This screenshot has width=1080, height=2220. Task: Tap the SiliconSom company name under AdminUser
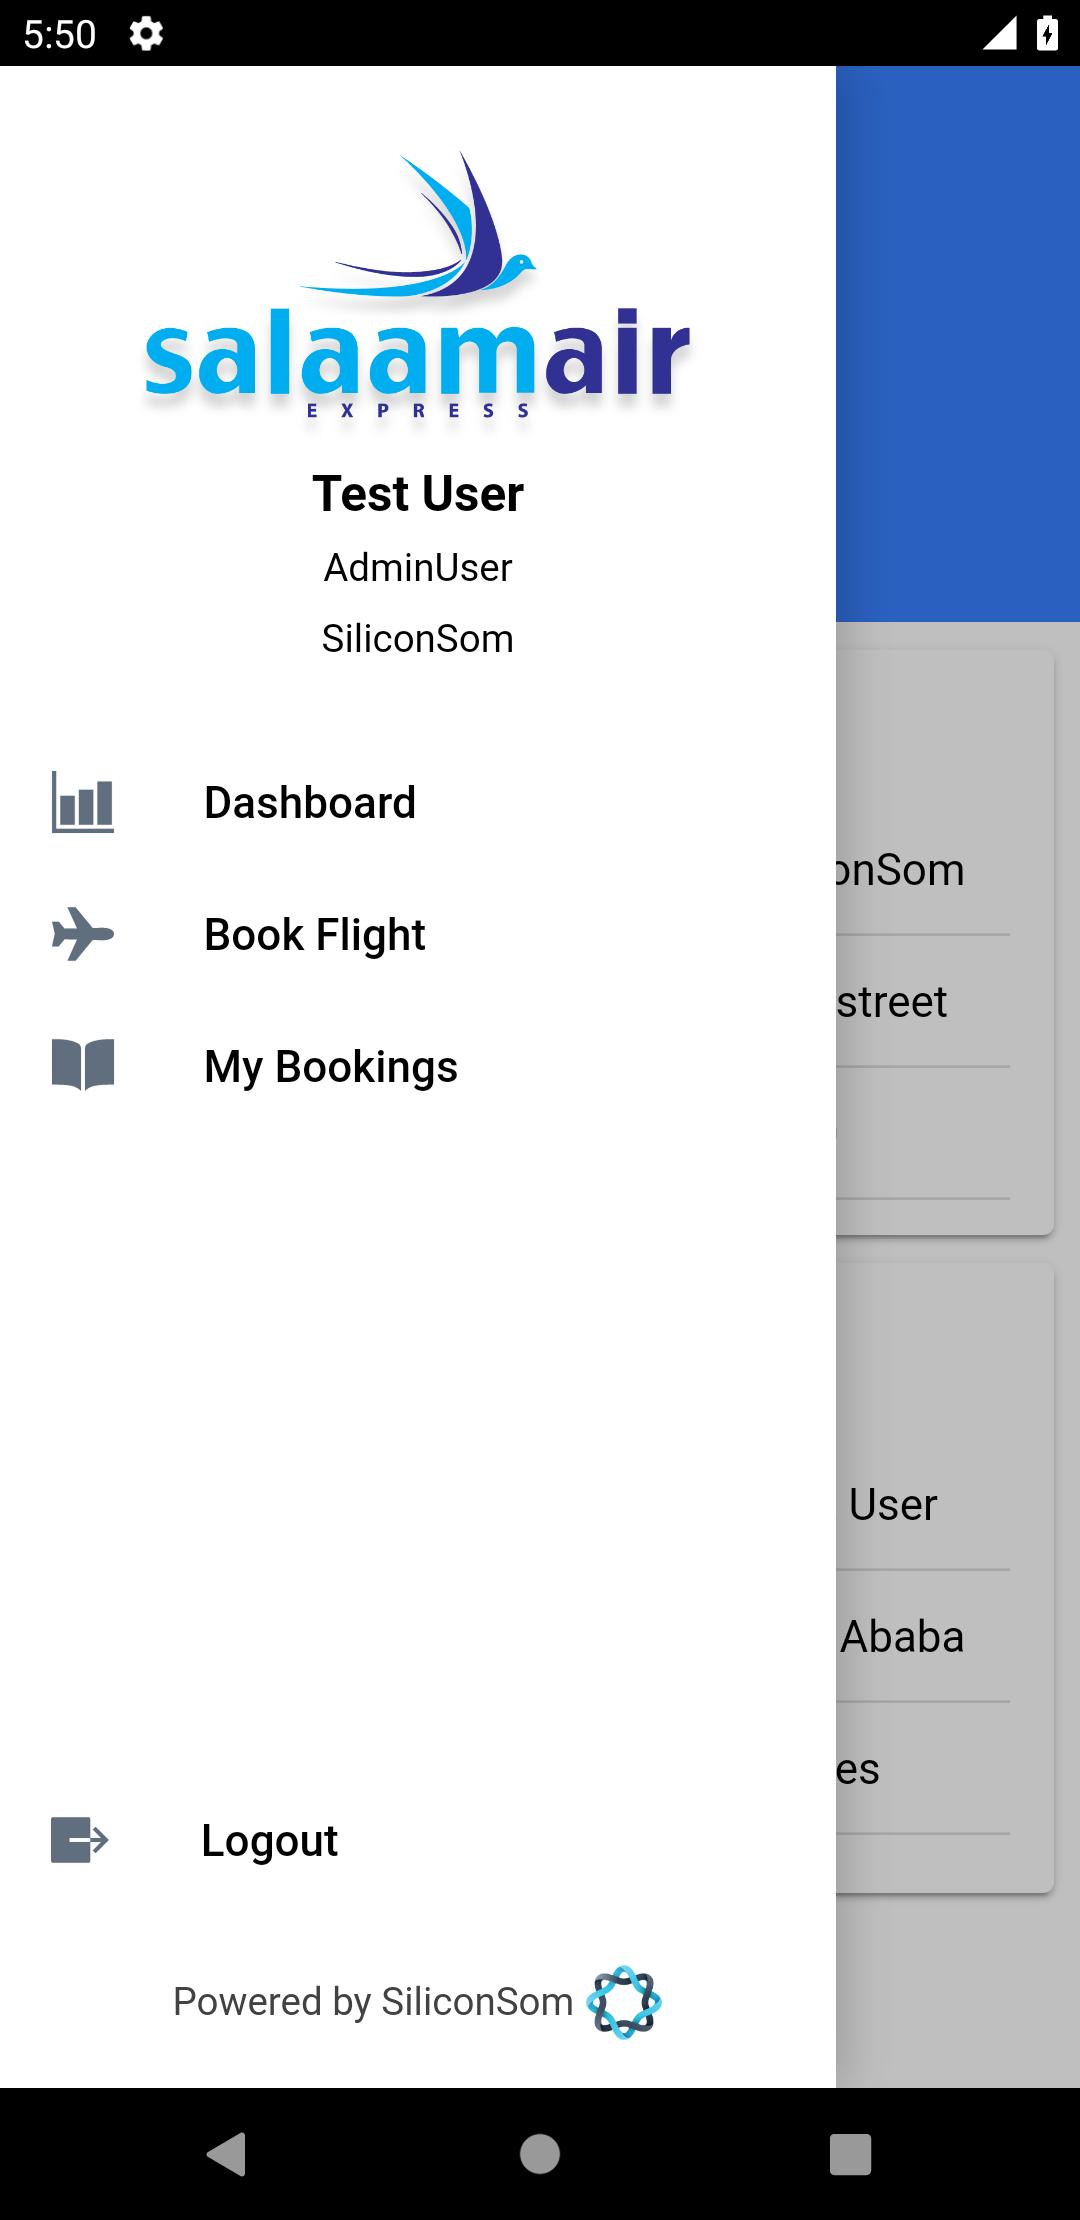[418, 639]
